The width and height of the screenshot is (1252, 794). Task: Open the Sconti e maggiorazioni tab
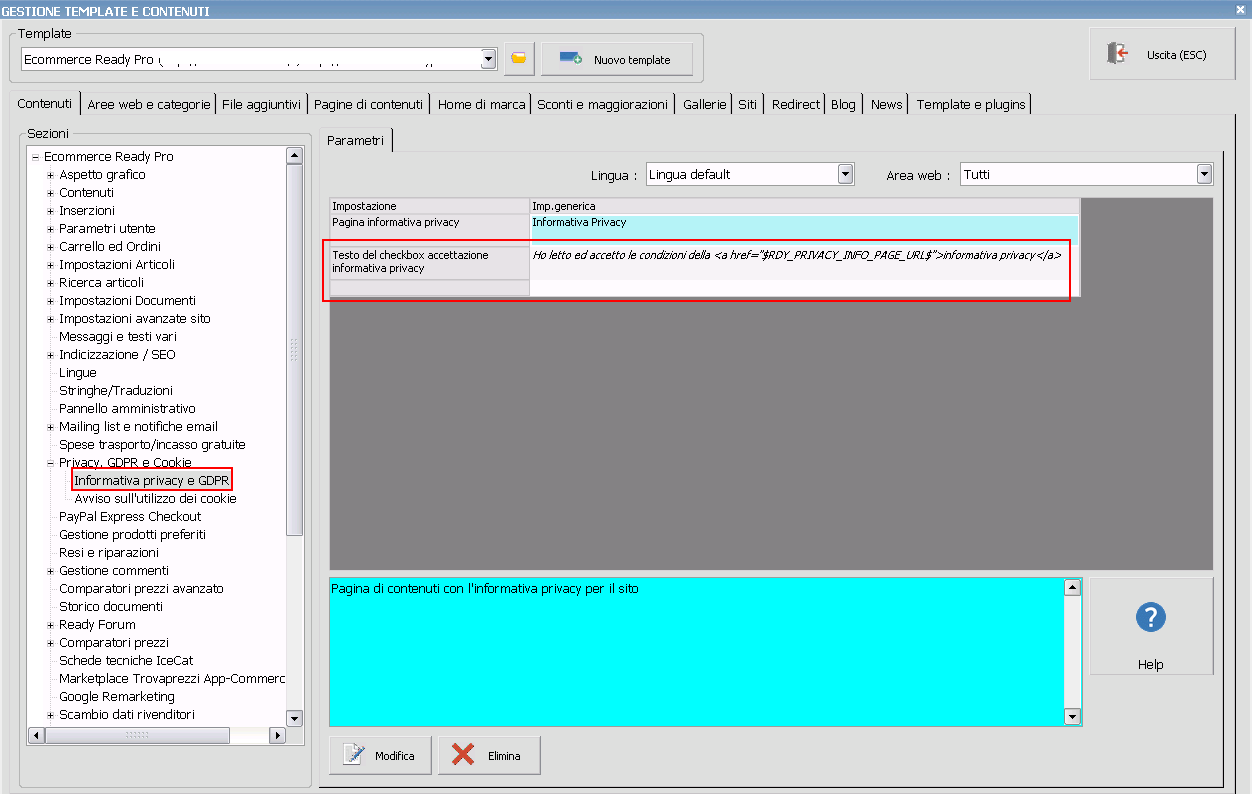click(602, 104)
